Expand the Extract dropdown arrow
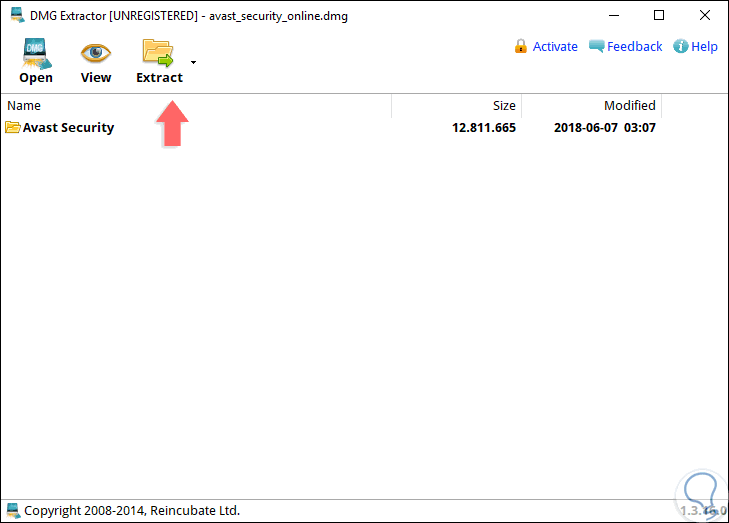The height and width of the screenshot is (523, 729). [193, 62]
